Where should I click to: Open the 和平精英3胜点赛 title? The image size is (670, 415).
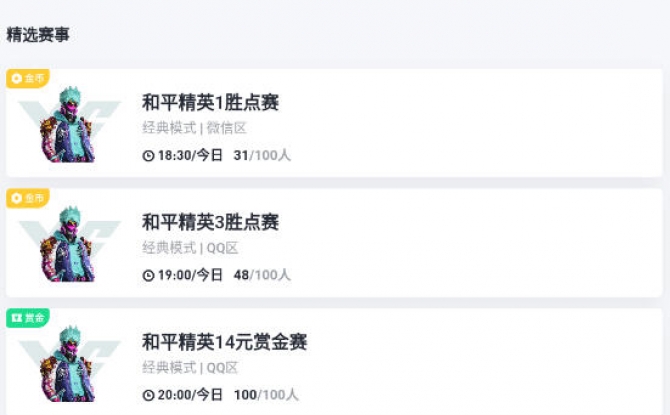(210, 222)
